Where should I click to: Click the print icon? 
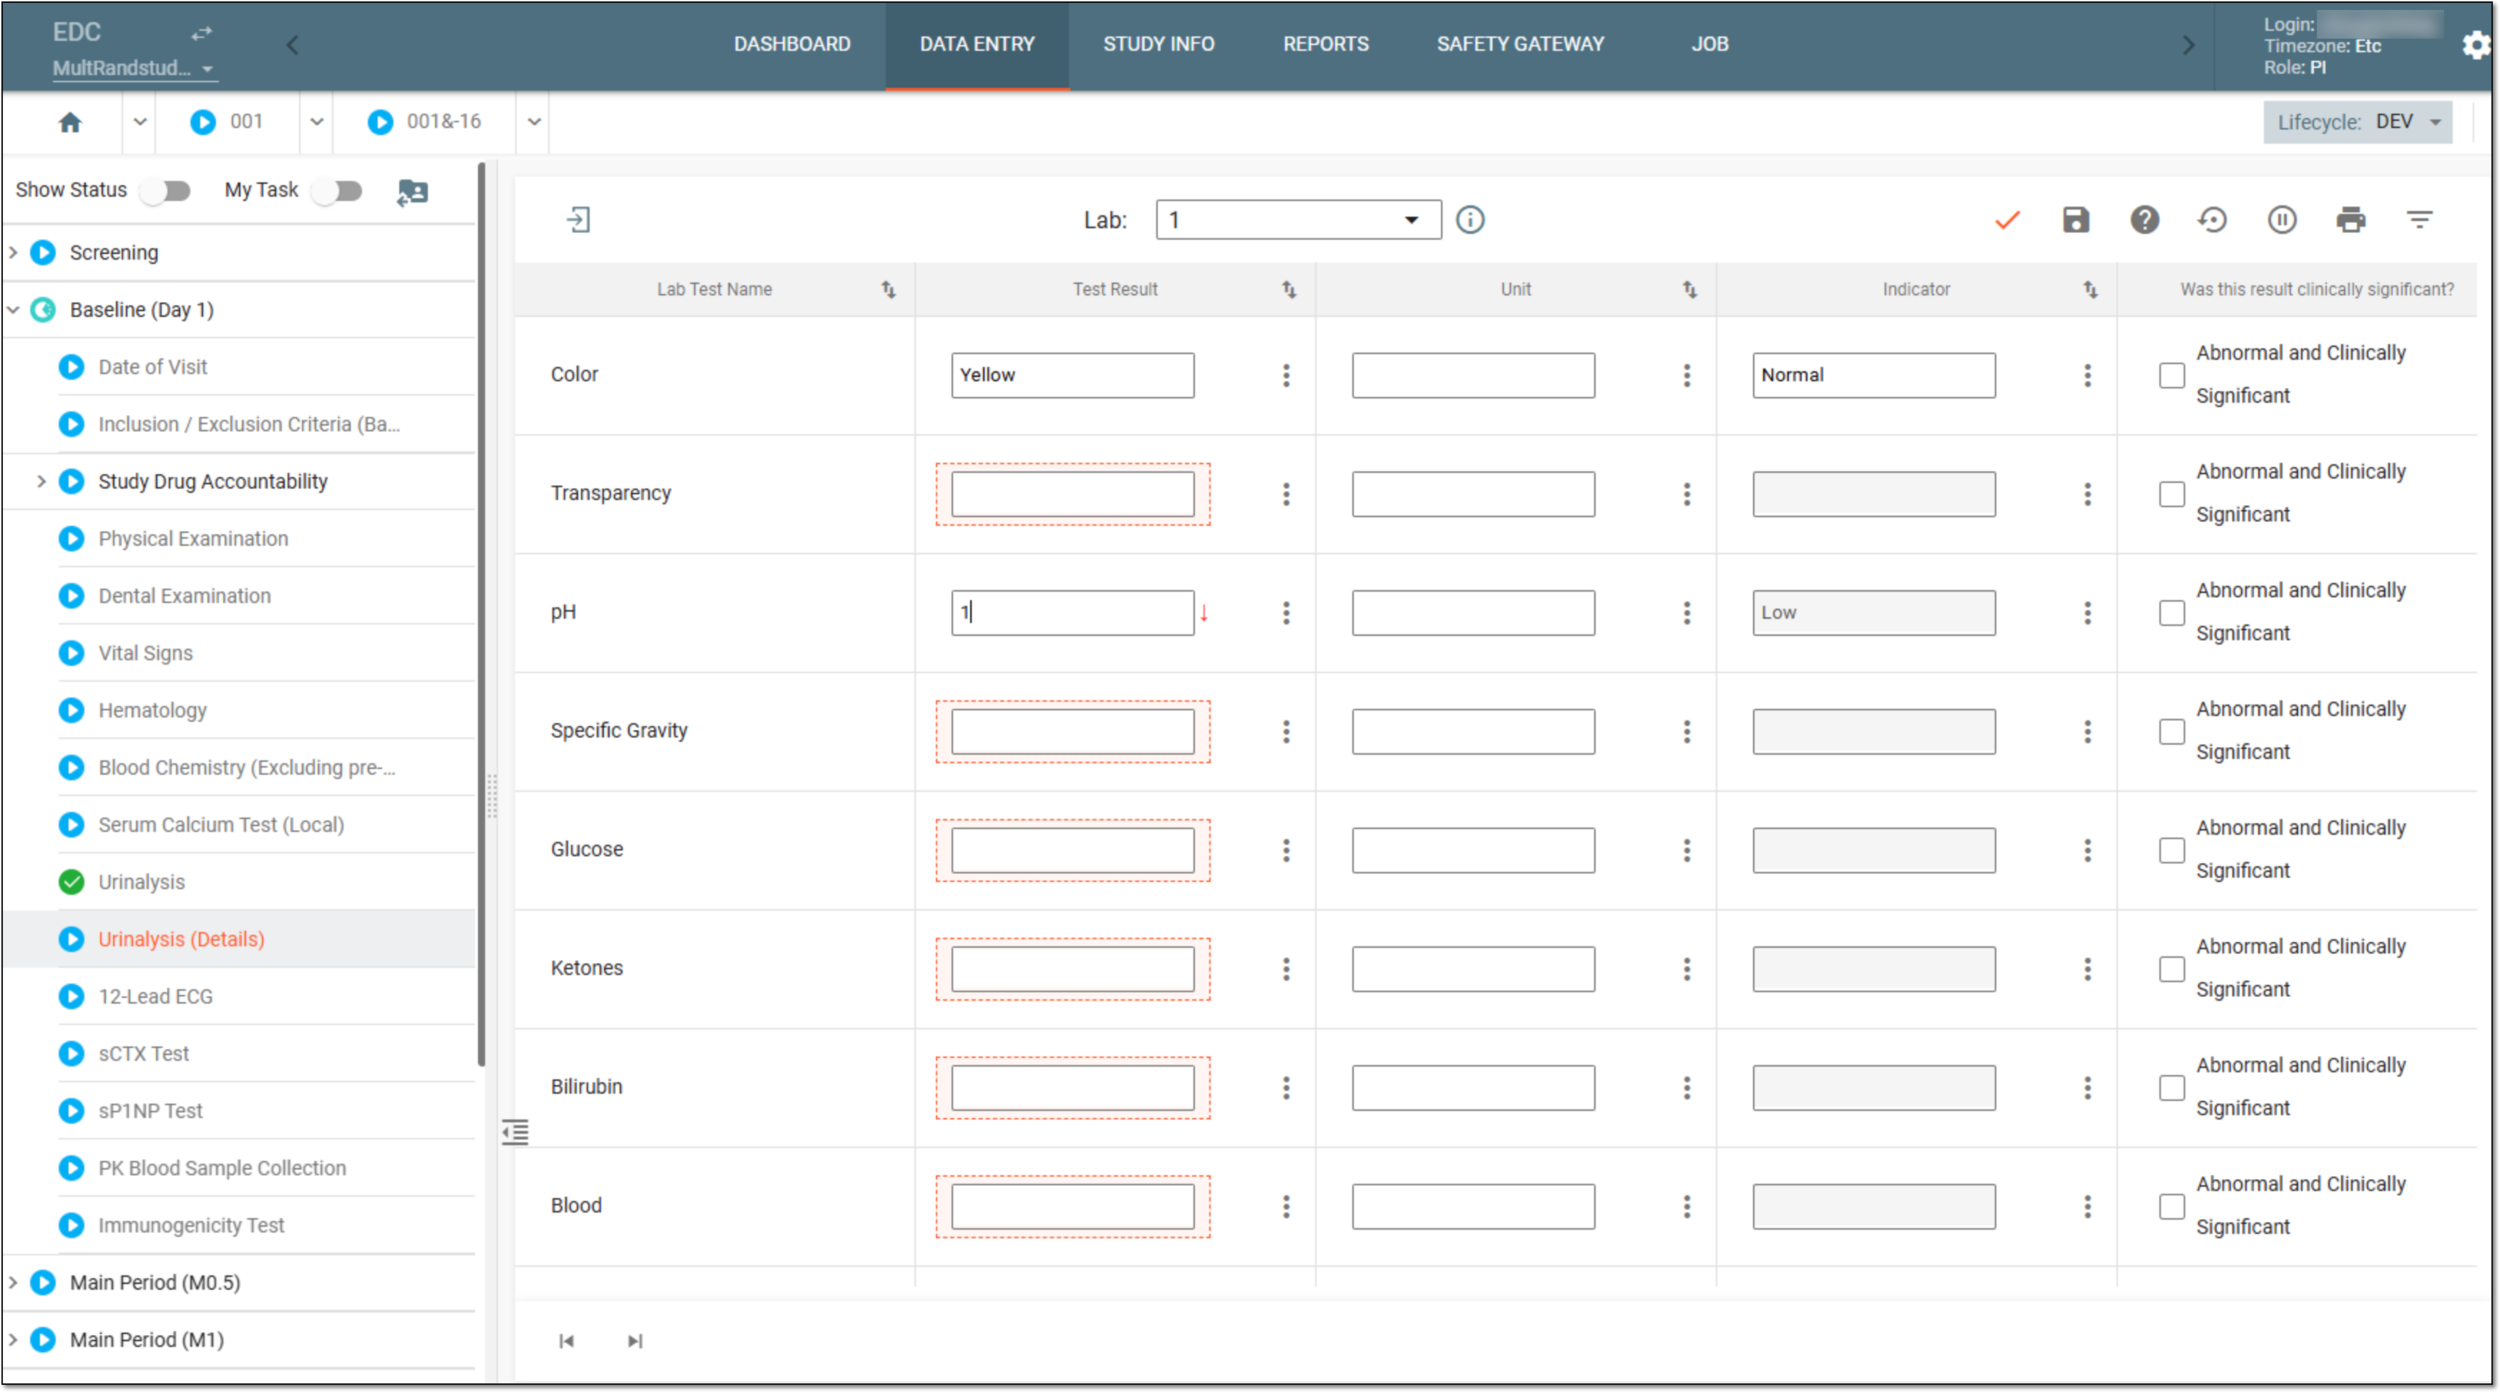pos(2350,220)
